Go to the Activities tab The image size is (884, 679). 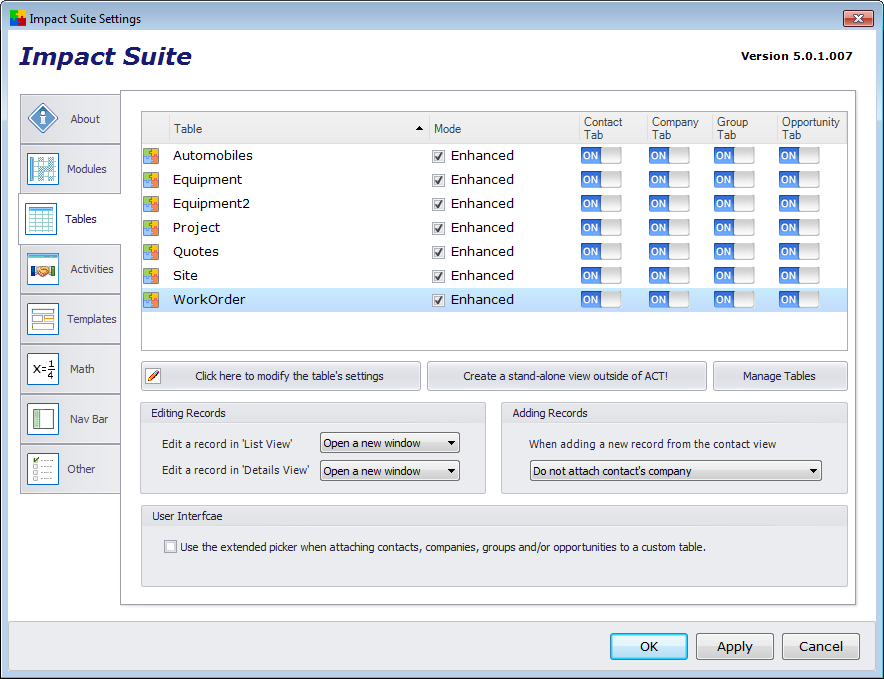pos(70,269)
